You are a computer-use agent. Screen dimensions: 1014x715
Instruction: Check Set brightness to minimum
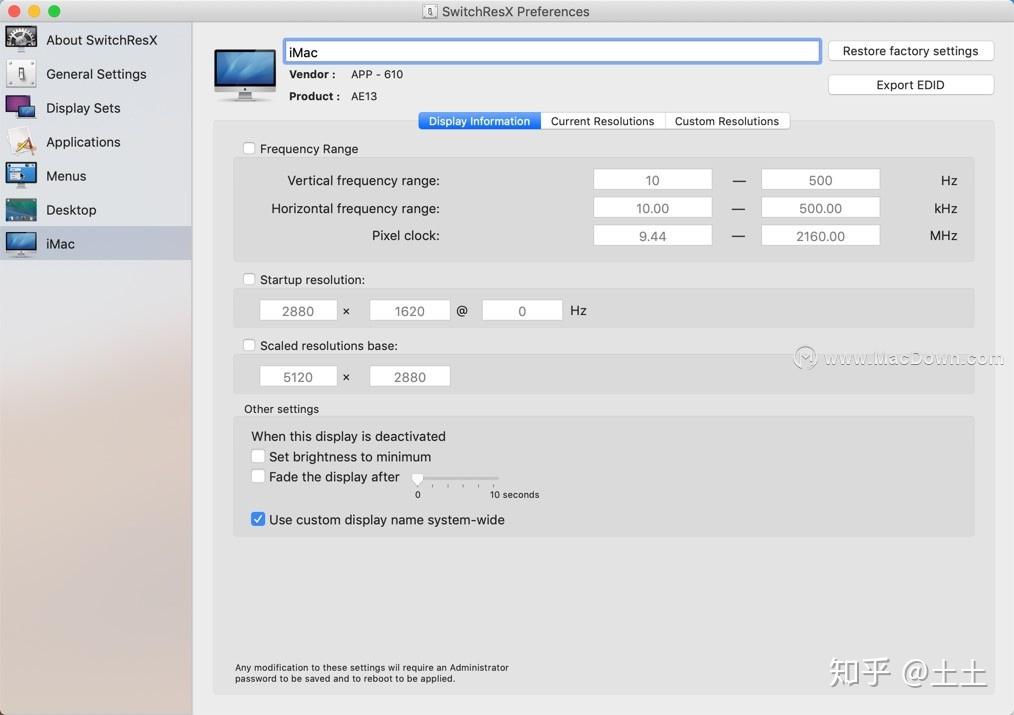(257, 456)
